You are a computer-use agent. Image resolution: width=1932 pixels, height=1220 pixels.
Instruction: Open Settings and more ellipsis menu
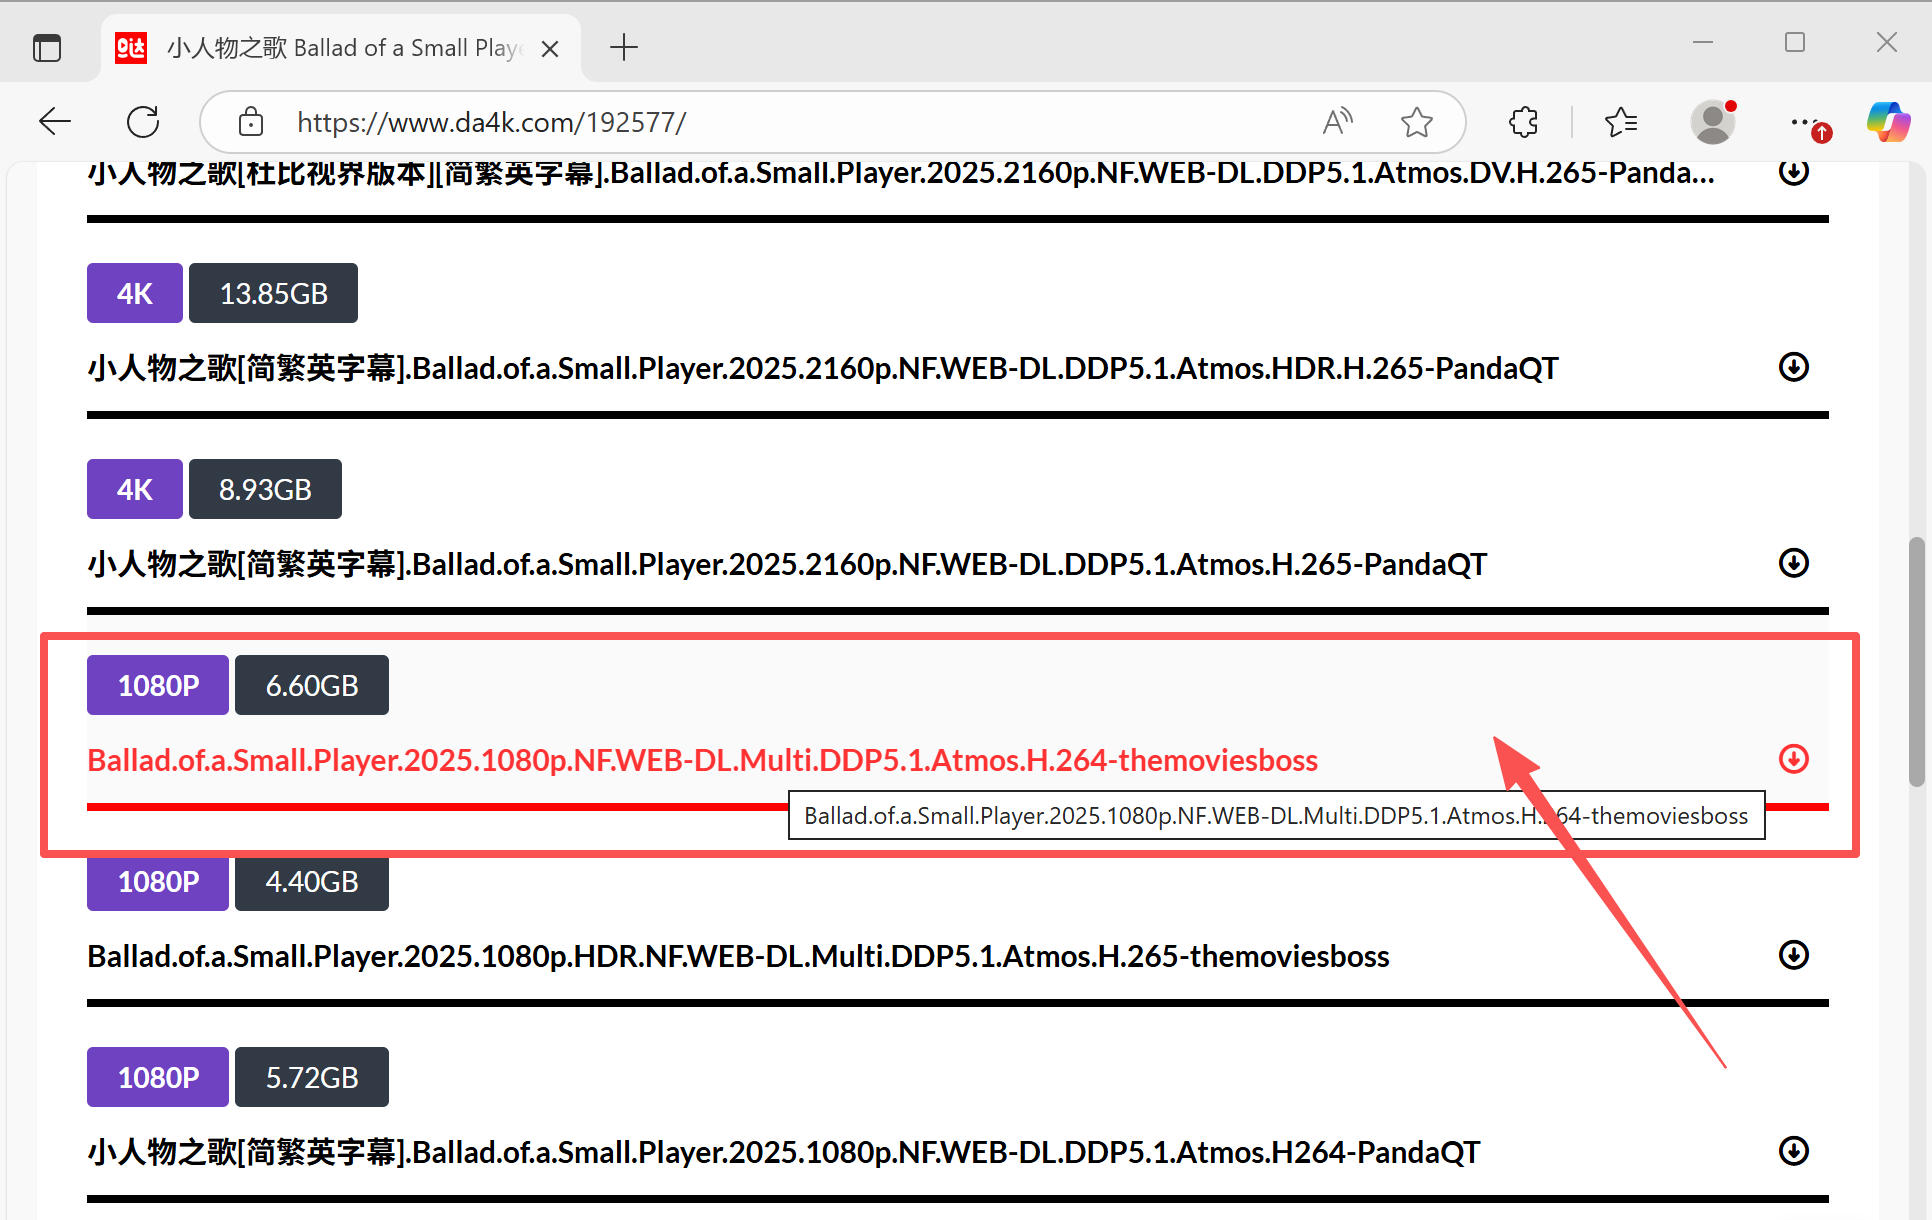pos(1803,122)
